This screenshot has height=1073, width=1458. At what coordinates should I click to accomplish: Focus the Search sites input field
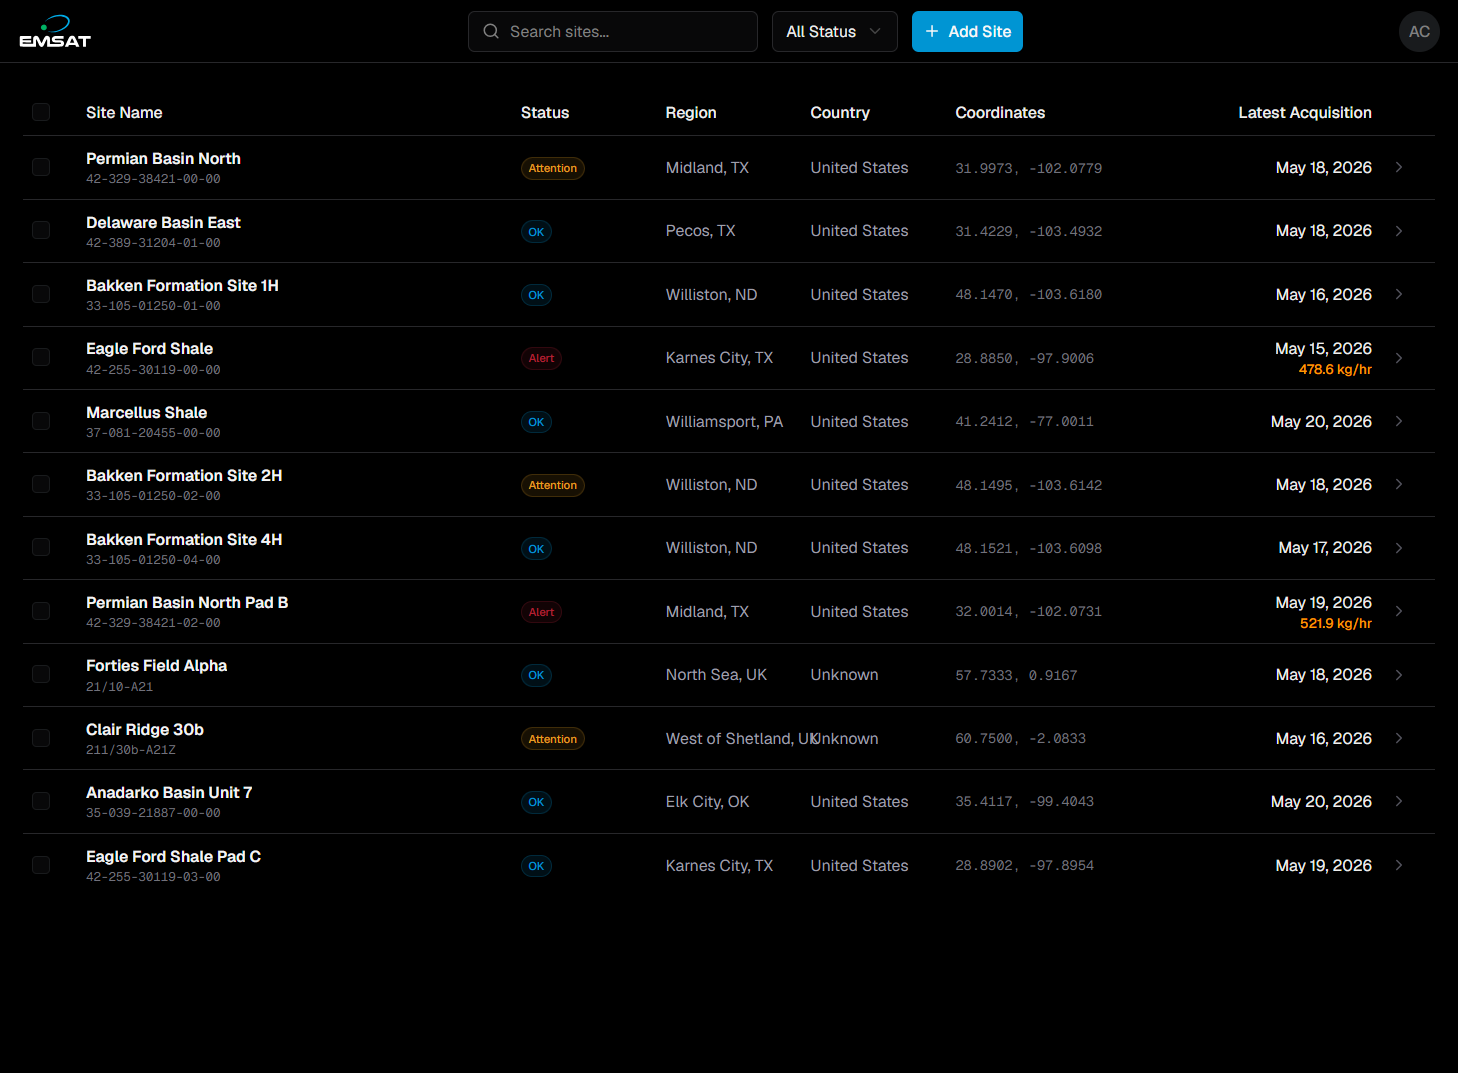pos(613,31)
